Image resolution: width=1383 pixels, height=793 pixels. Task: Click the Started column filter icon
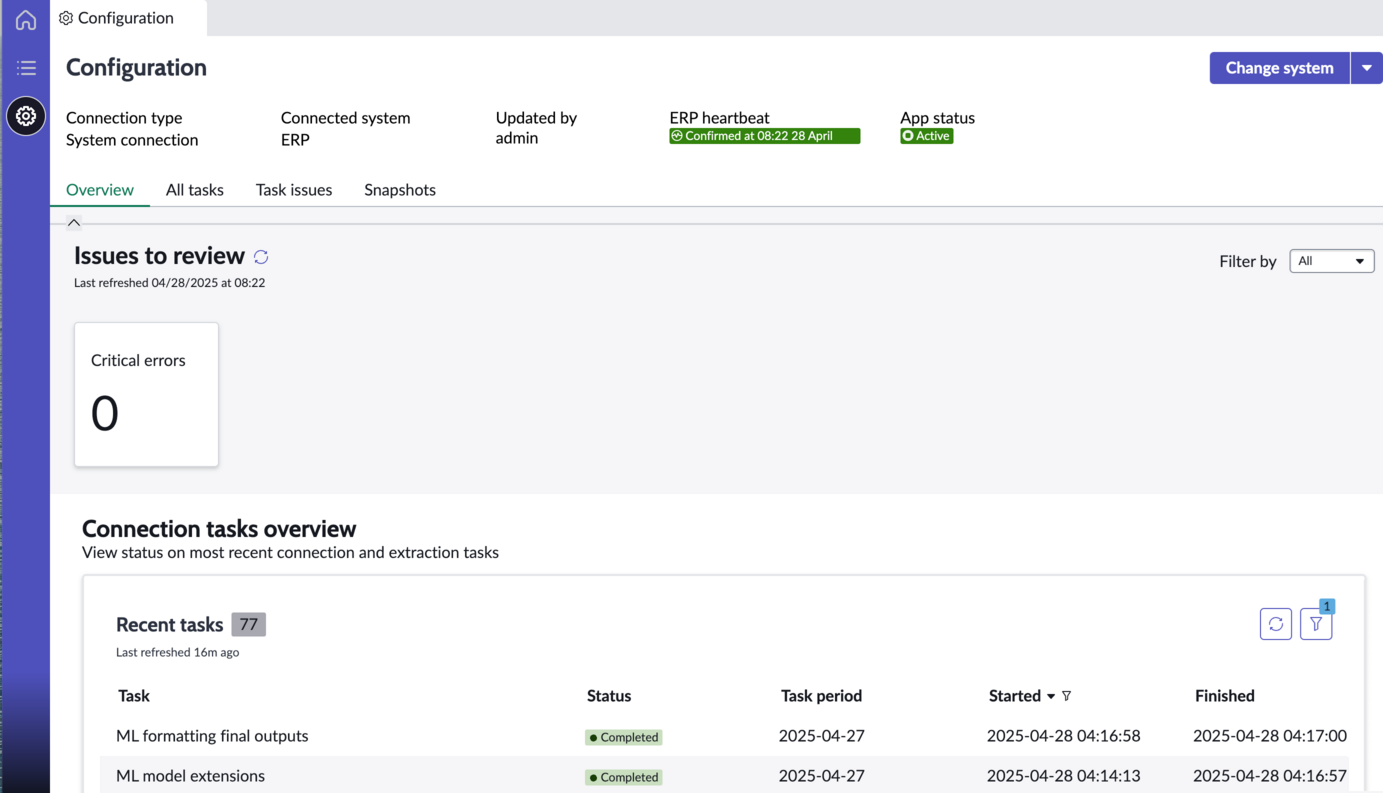click(x=1067, y=696)
